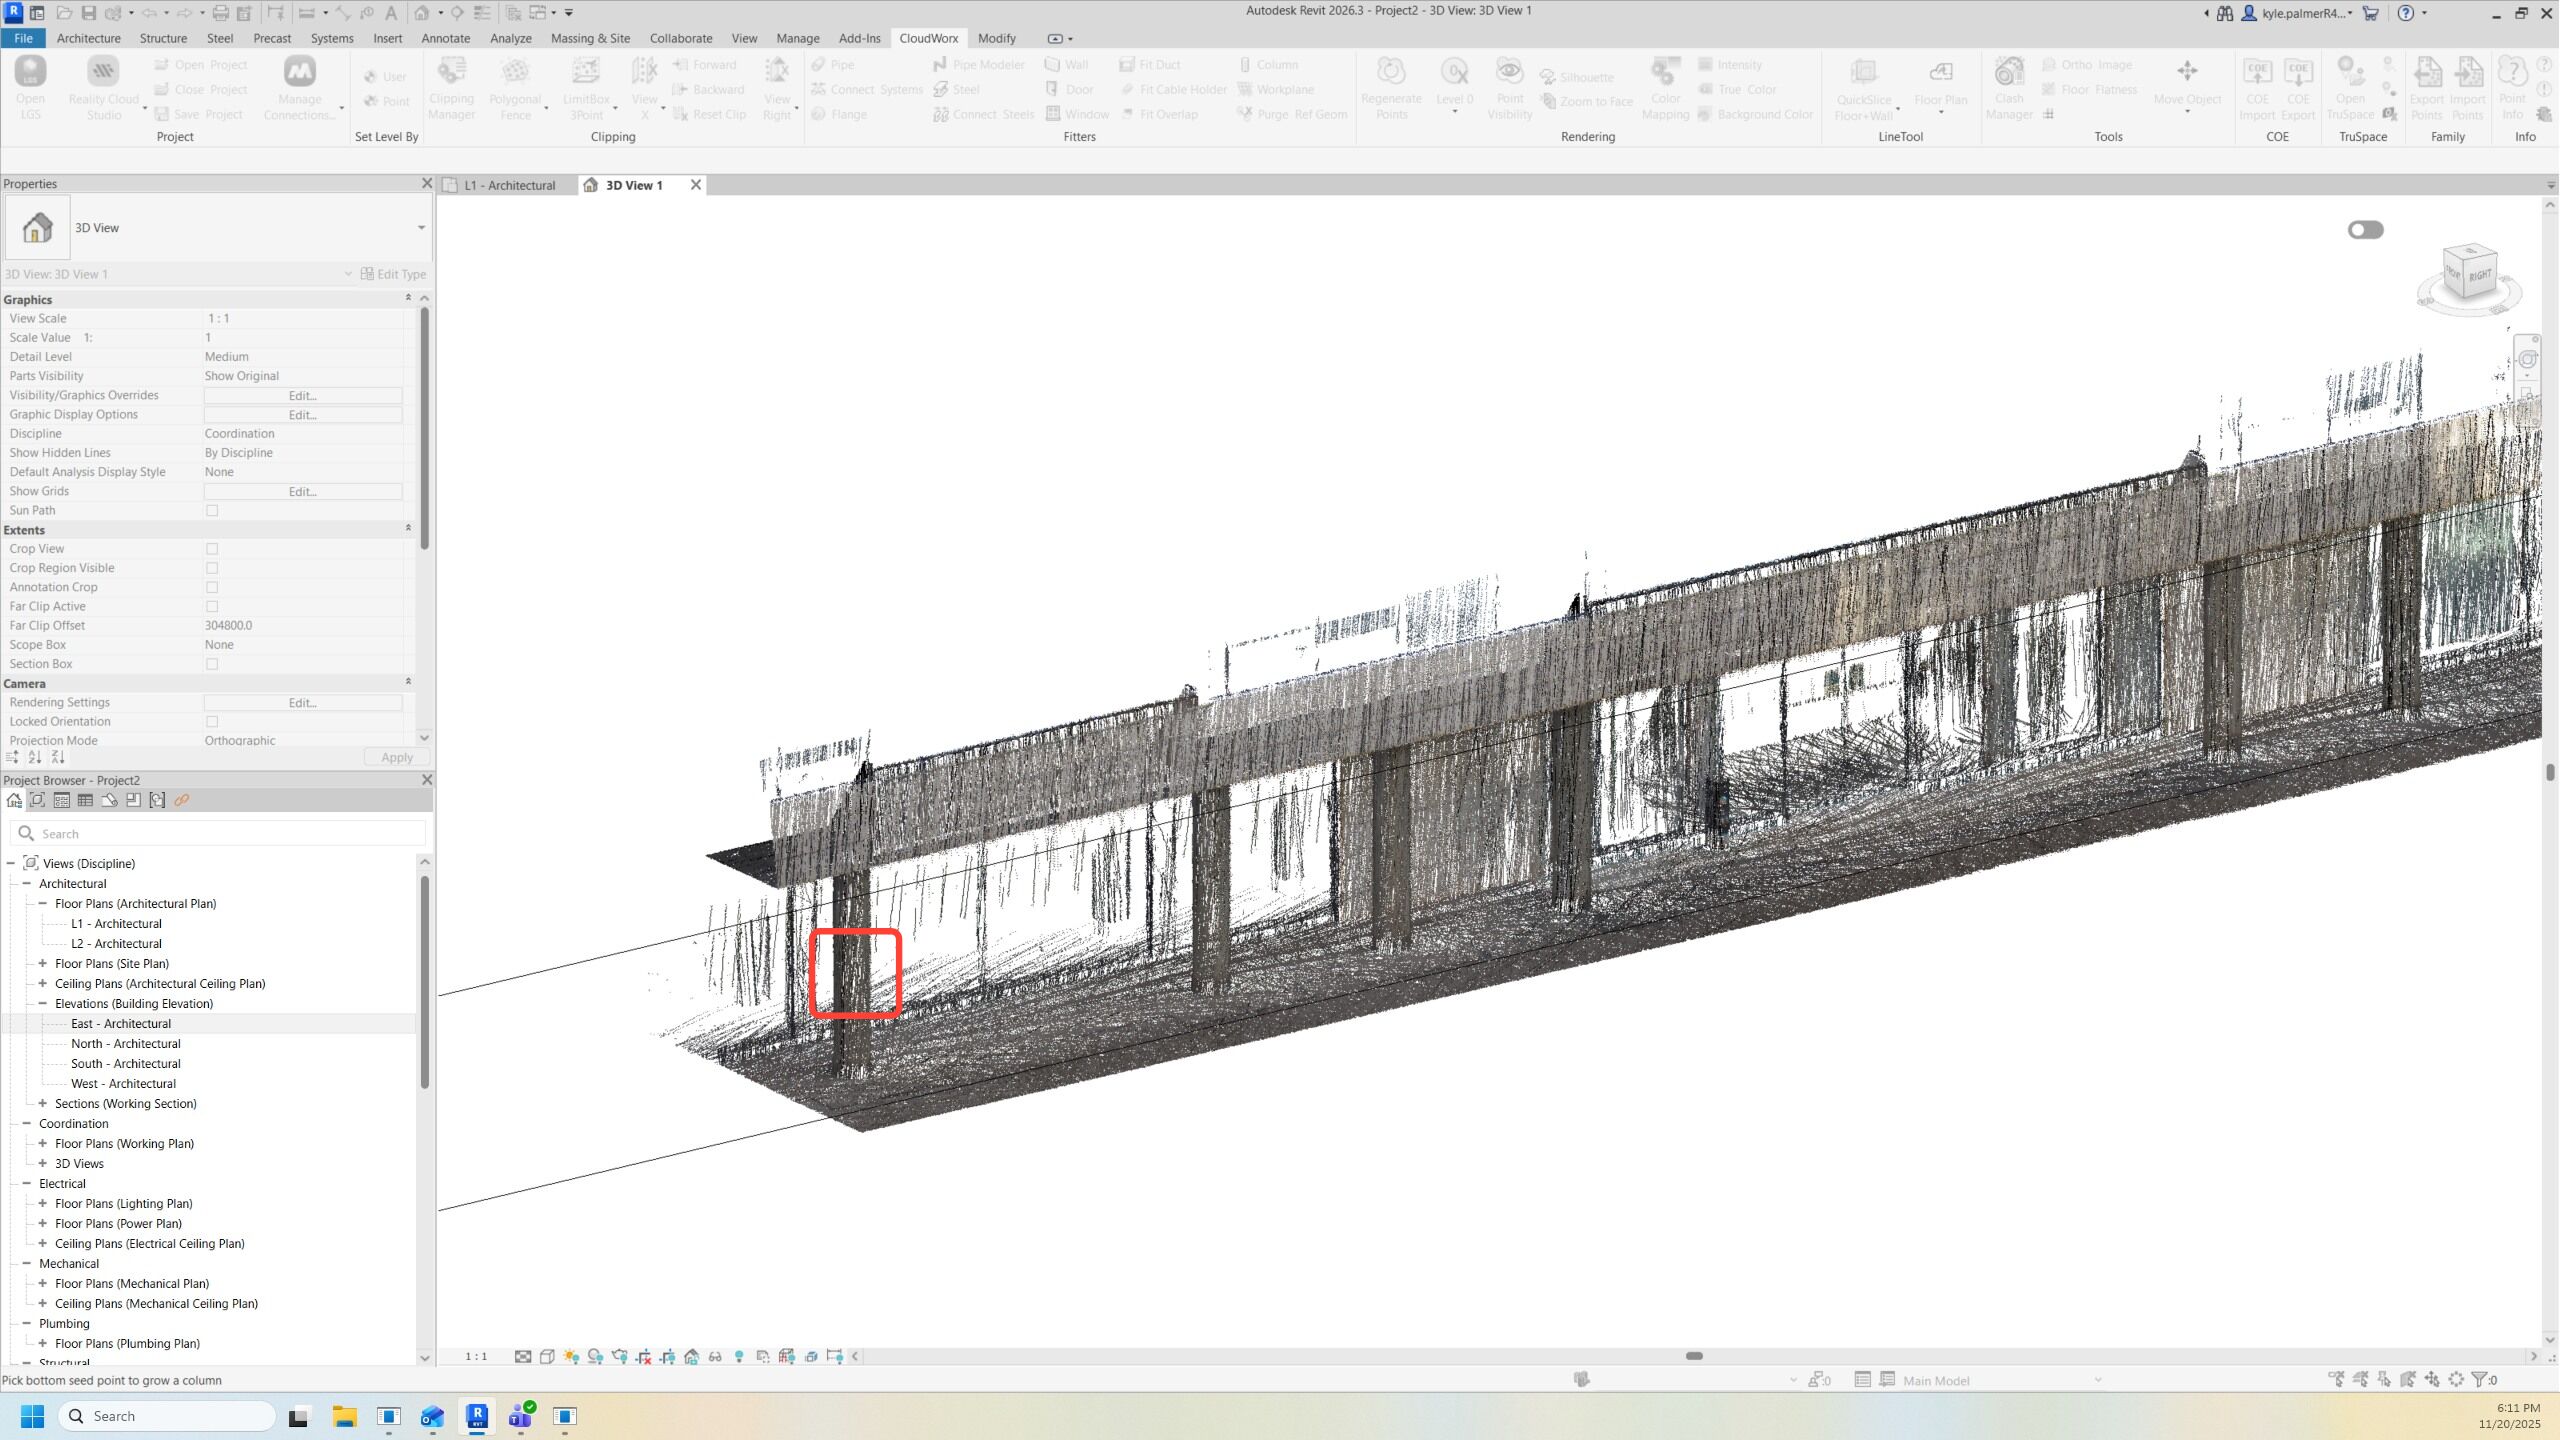
Task: Click the Point Visibility icon
Action: [1509, 73]
